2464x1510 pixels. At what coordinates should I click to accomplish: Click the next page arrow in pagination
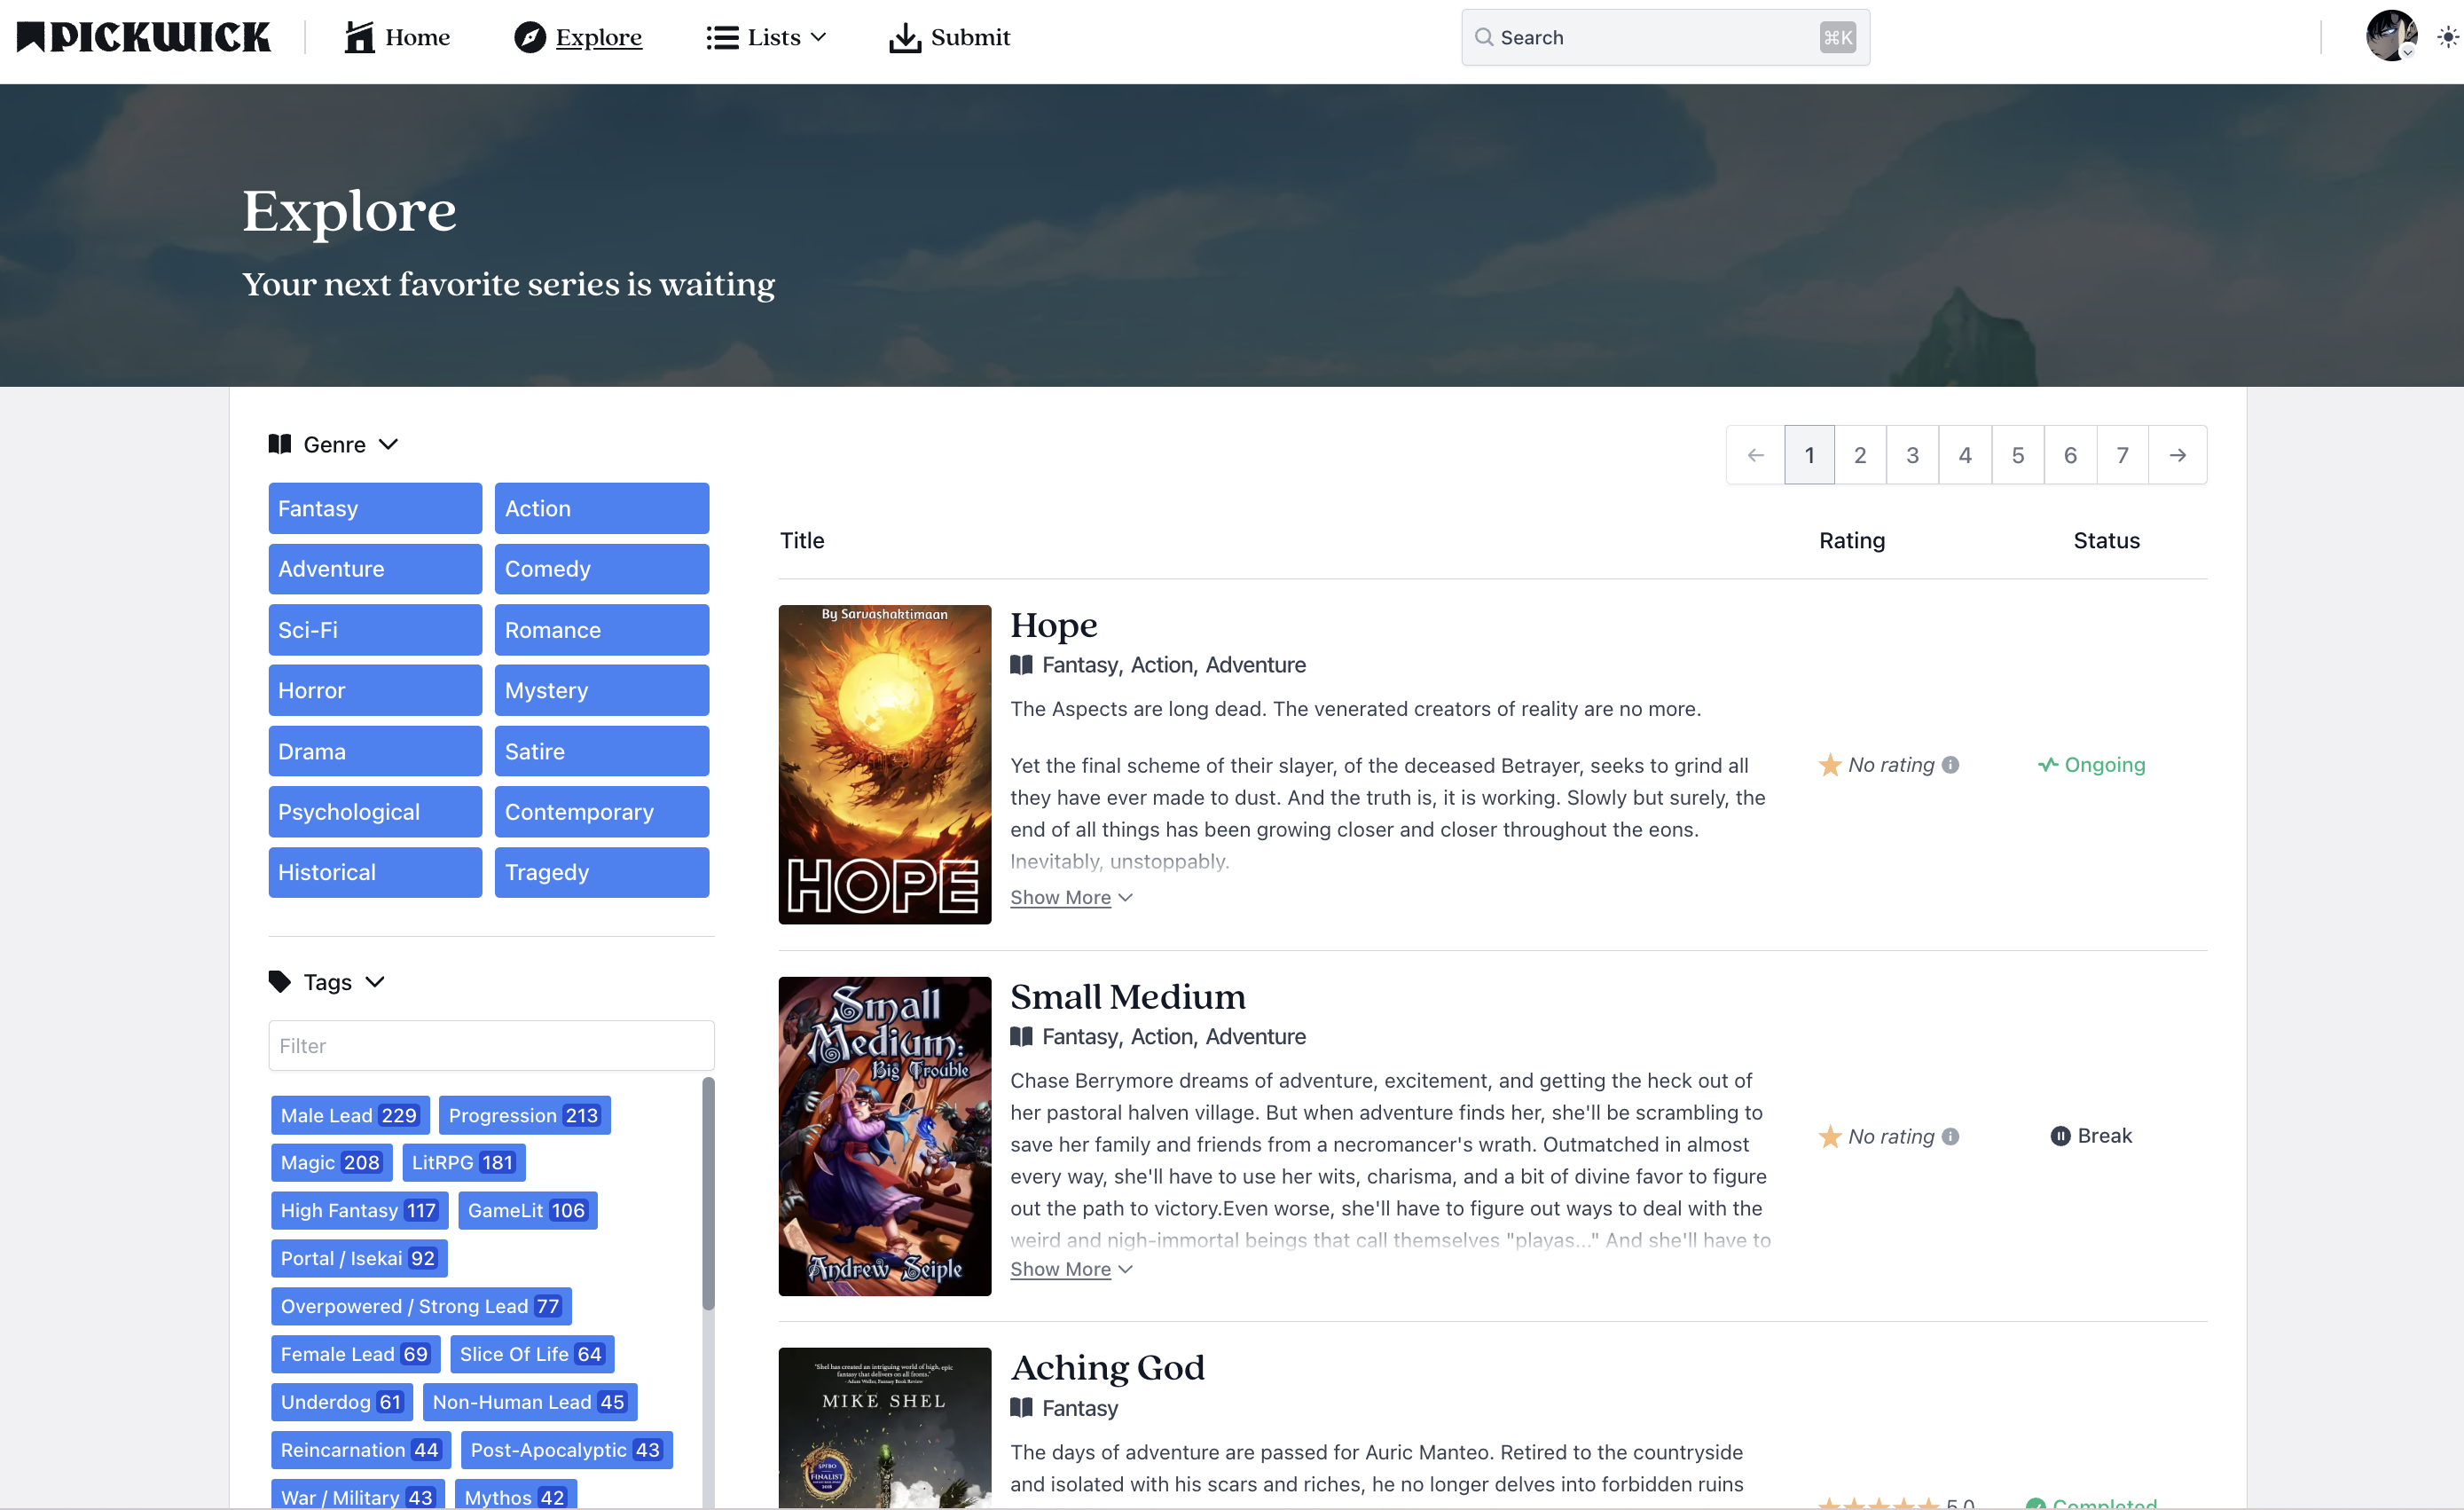click(x=2177, y=455)
